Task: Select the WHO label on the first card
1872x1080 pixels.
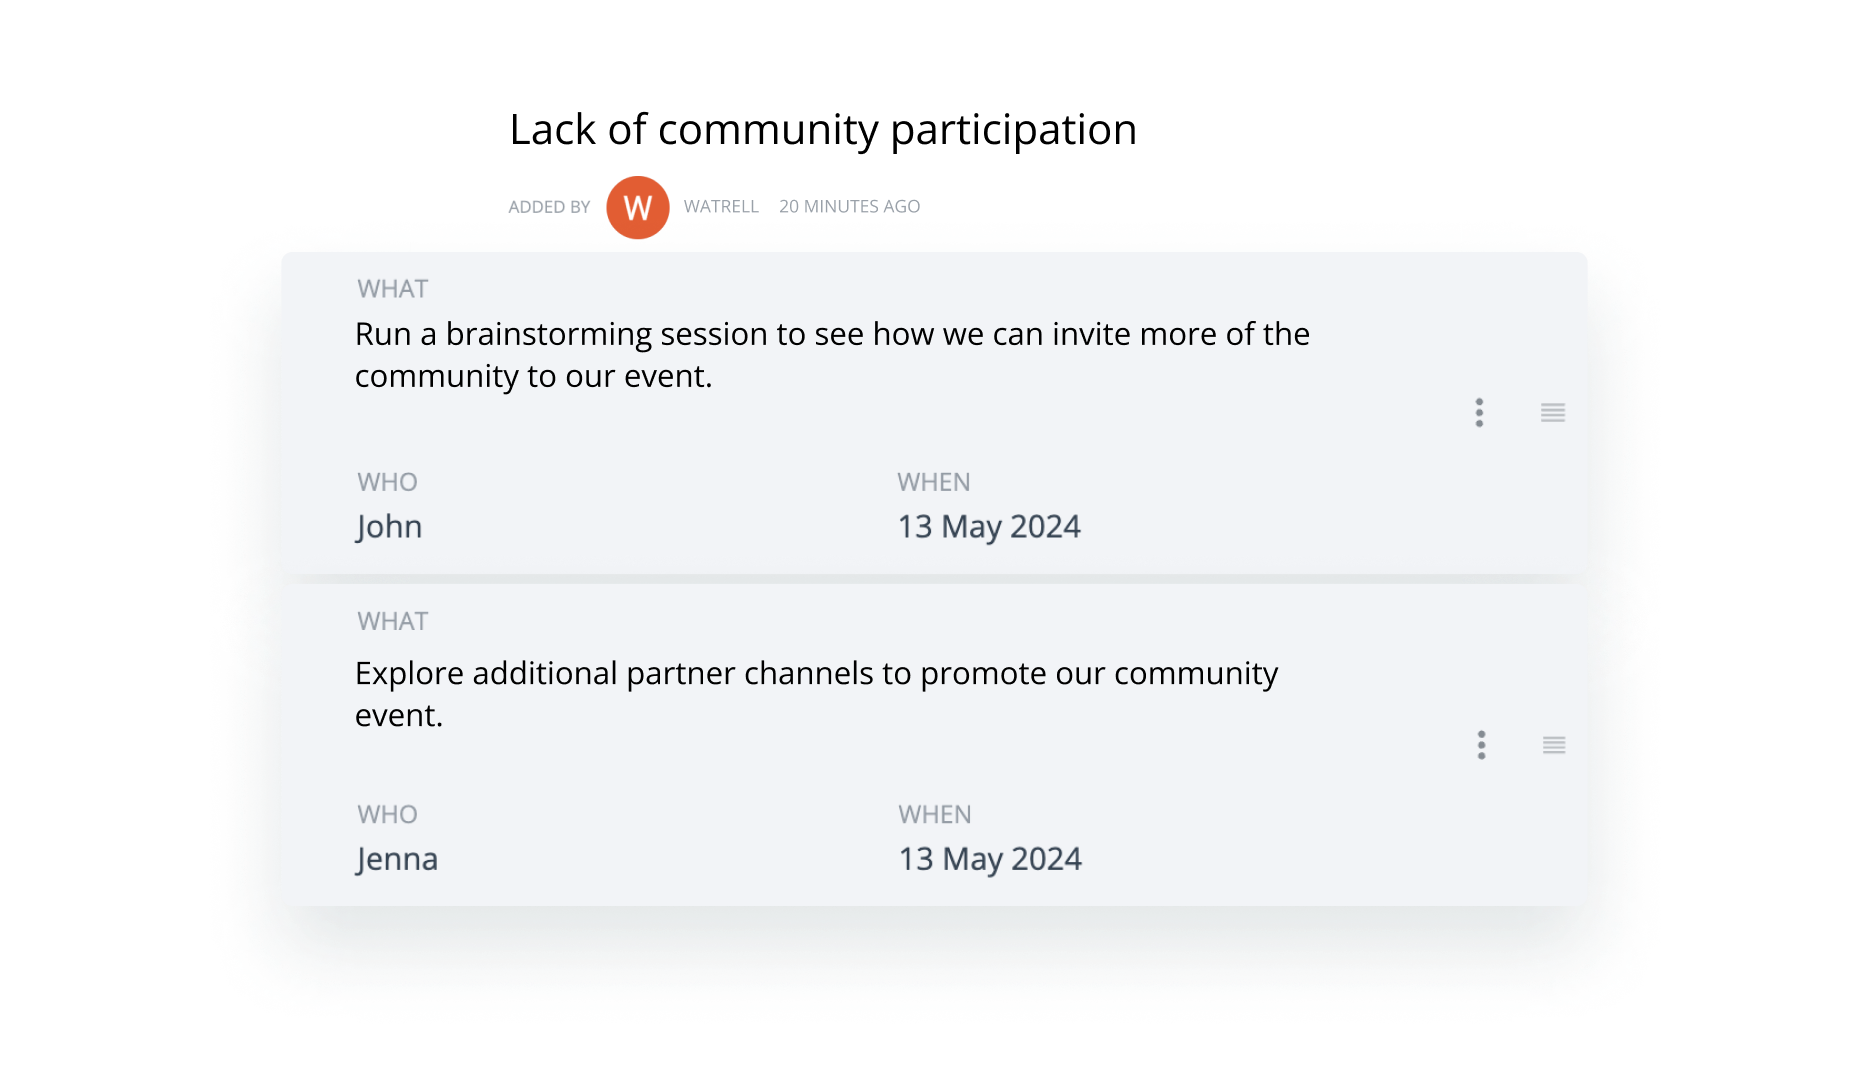Action: click(387, 482)
